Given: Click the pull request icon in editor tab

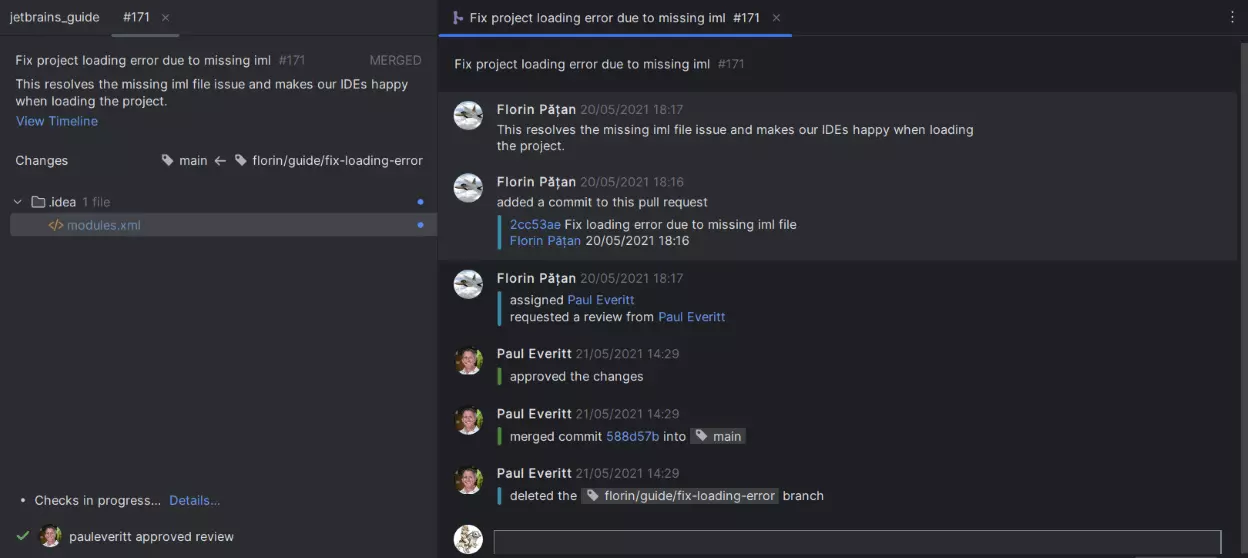Looking at the screenshot, I should coord(457,18).
